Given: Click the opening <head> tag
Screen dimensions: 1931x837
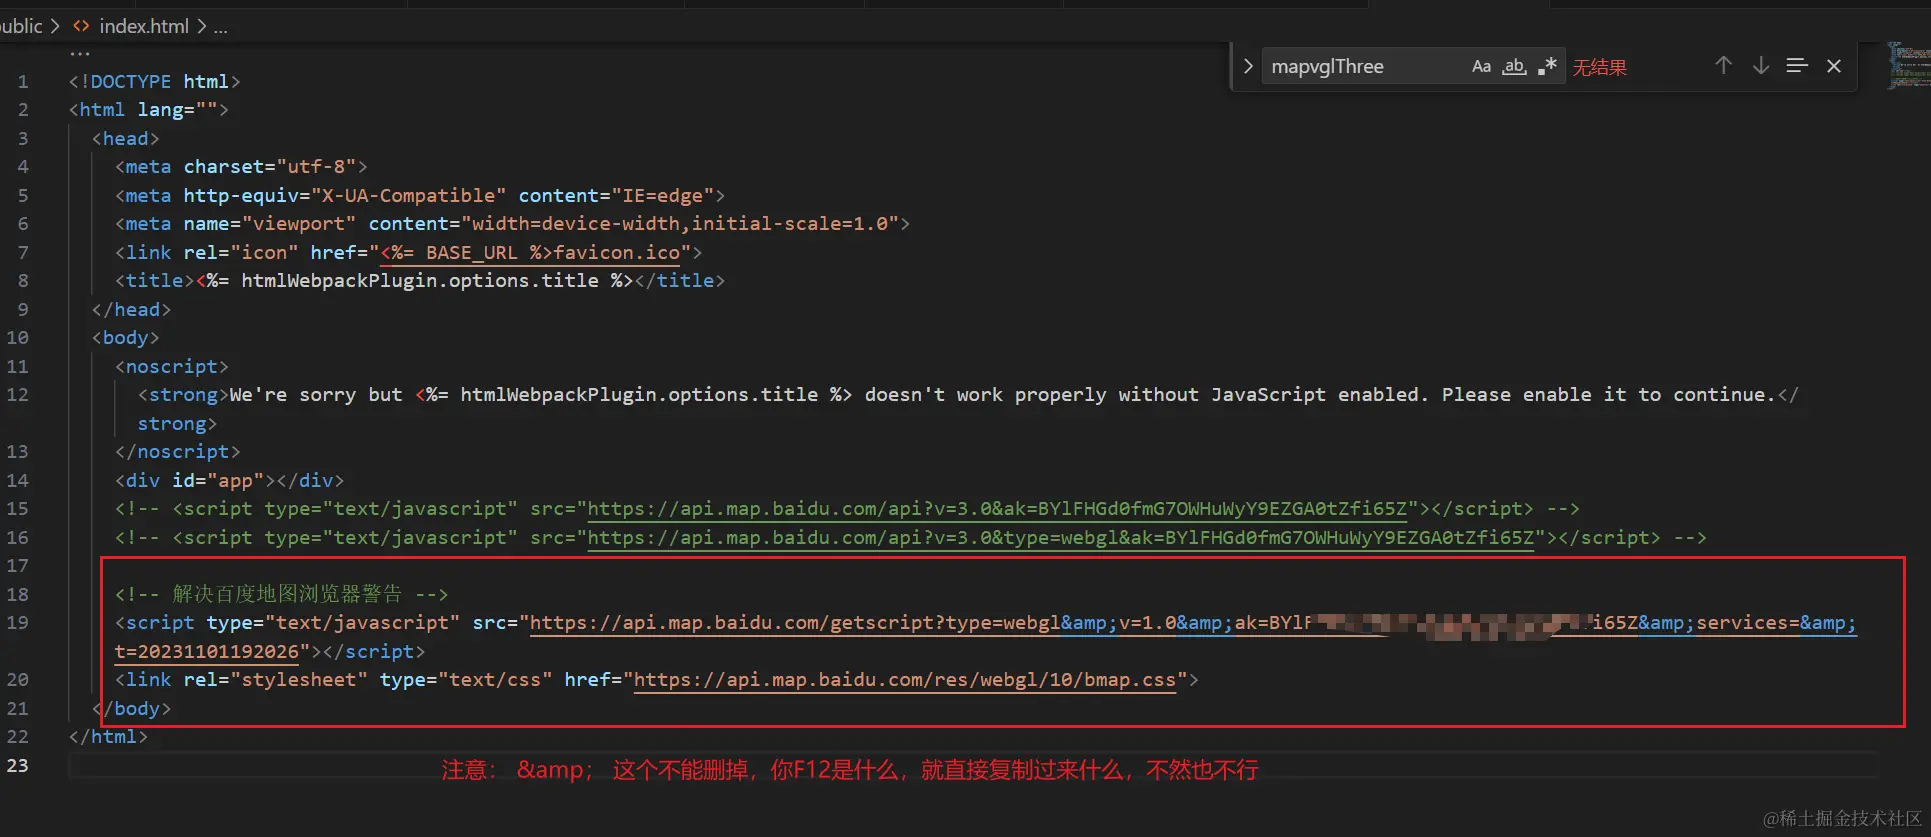Looking at the screenshot, I should (x=126, y=139).
